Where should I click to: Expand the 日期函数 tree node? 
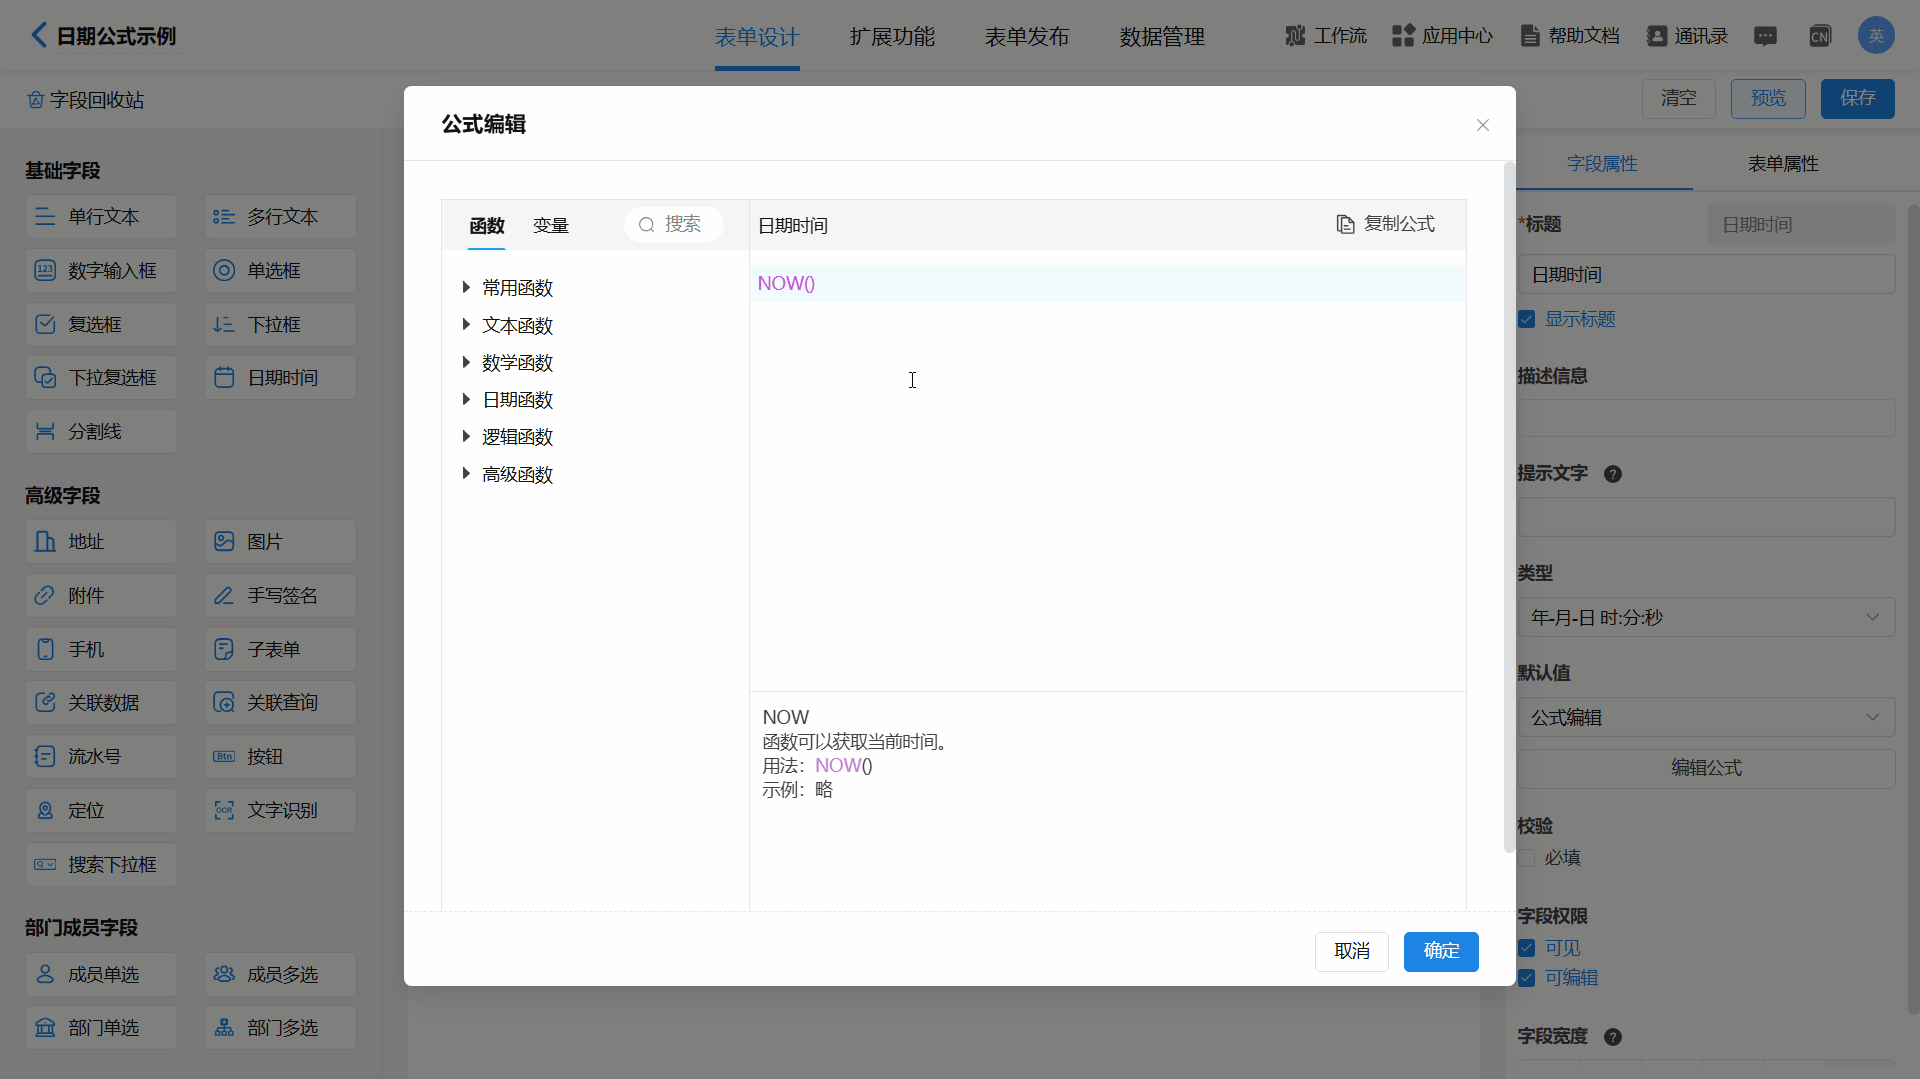pyautogui.click(x=466, y=399)
